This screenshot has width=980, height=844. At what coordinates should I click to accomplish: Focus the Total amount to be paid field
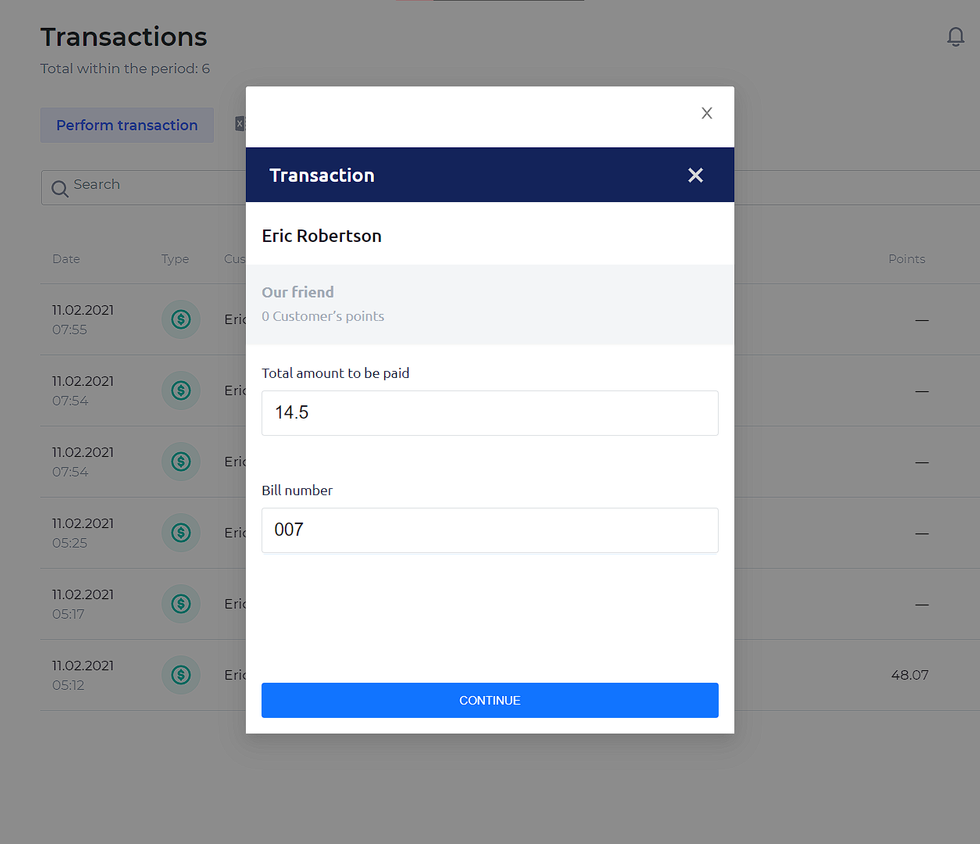tap(489, 413)
